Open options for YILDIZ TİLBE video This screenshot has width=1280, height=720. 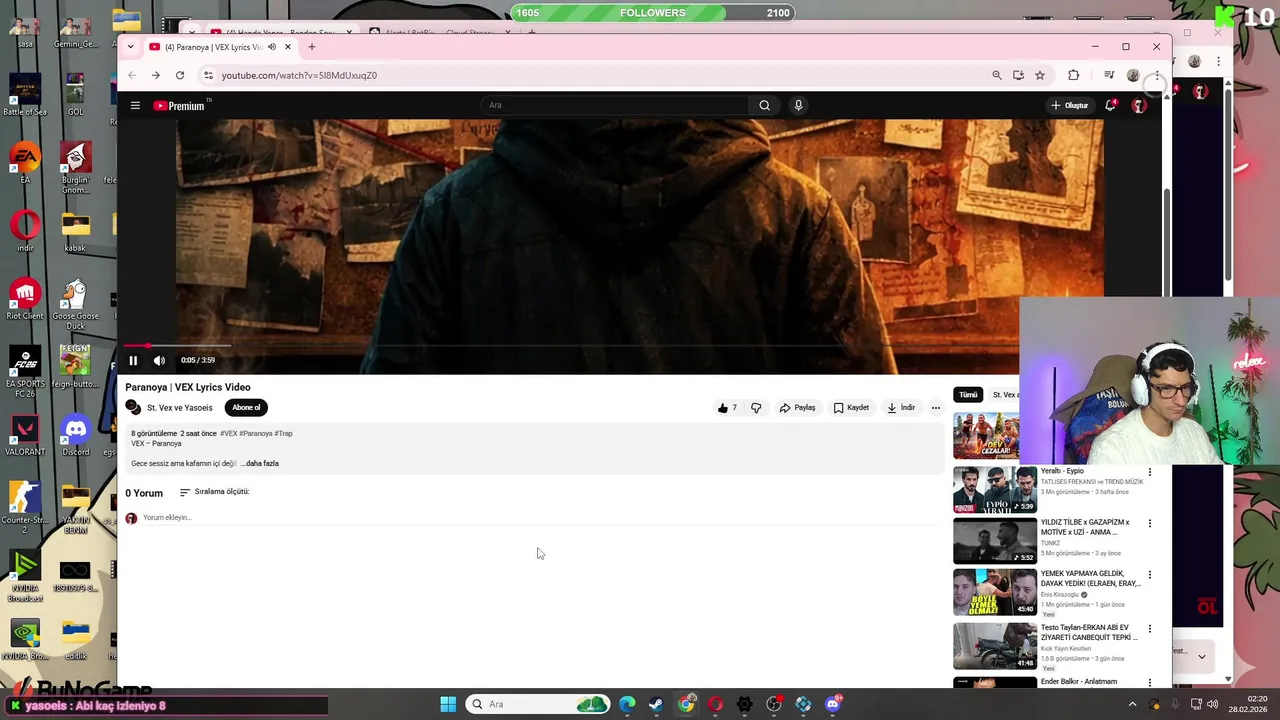coord(1150,523)
